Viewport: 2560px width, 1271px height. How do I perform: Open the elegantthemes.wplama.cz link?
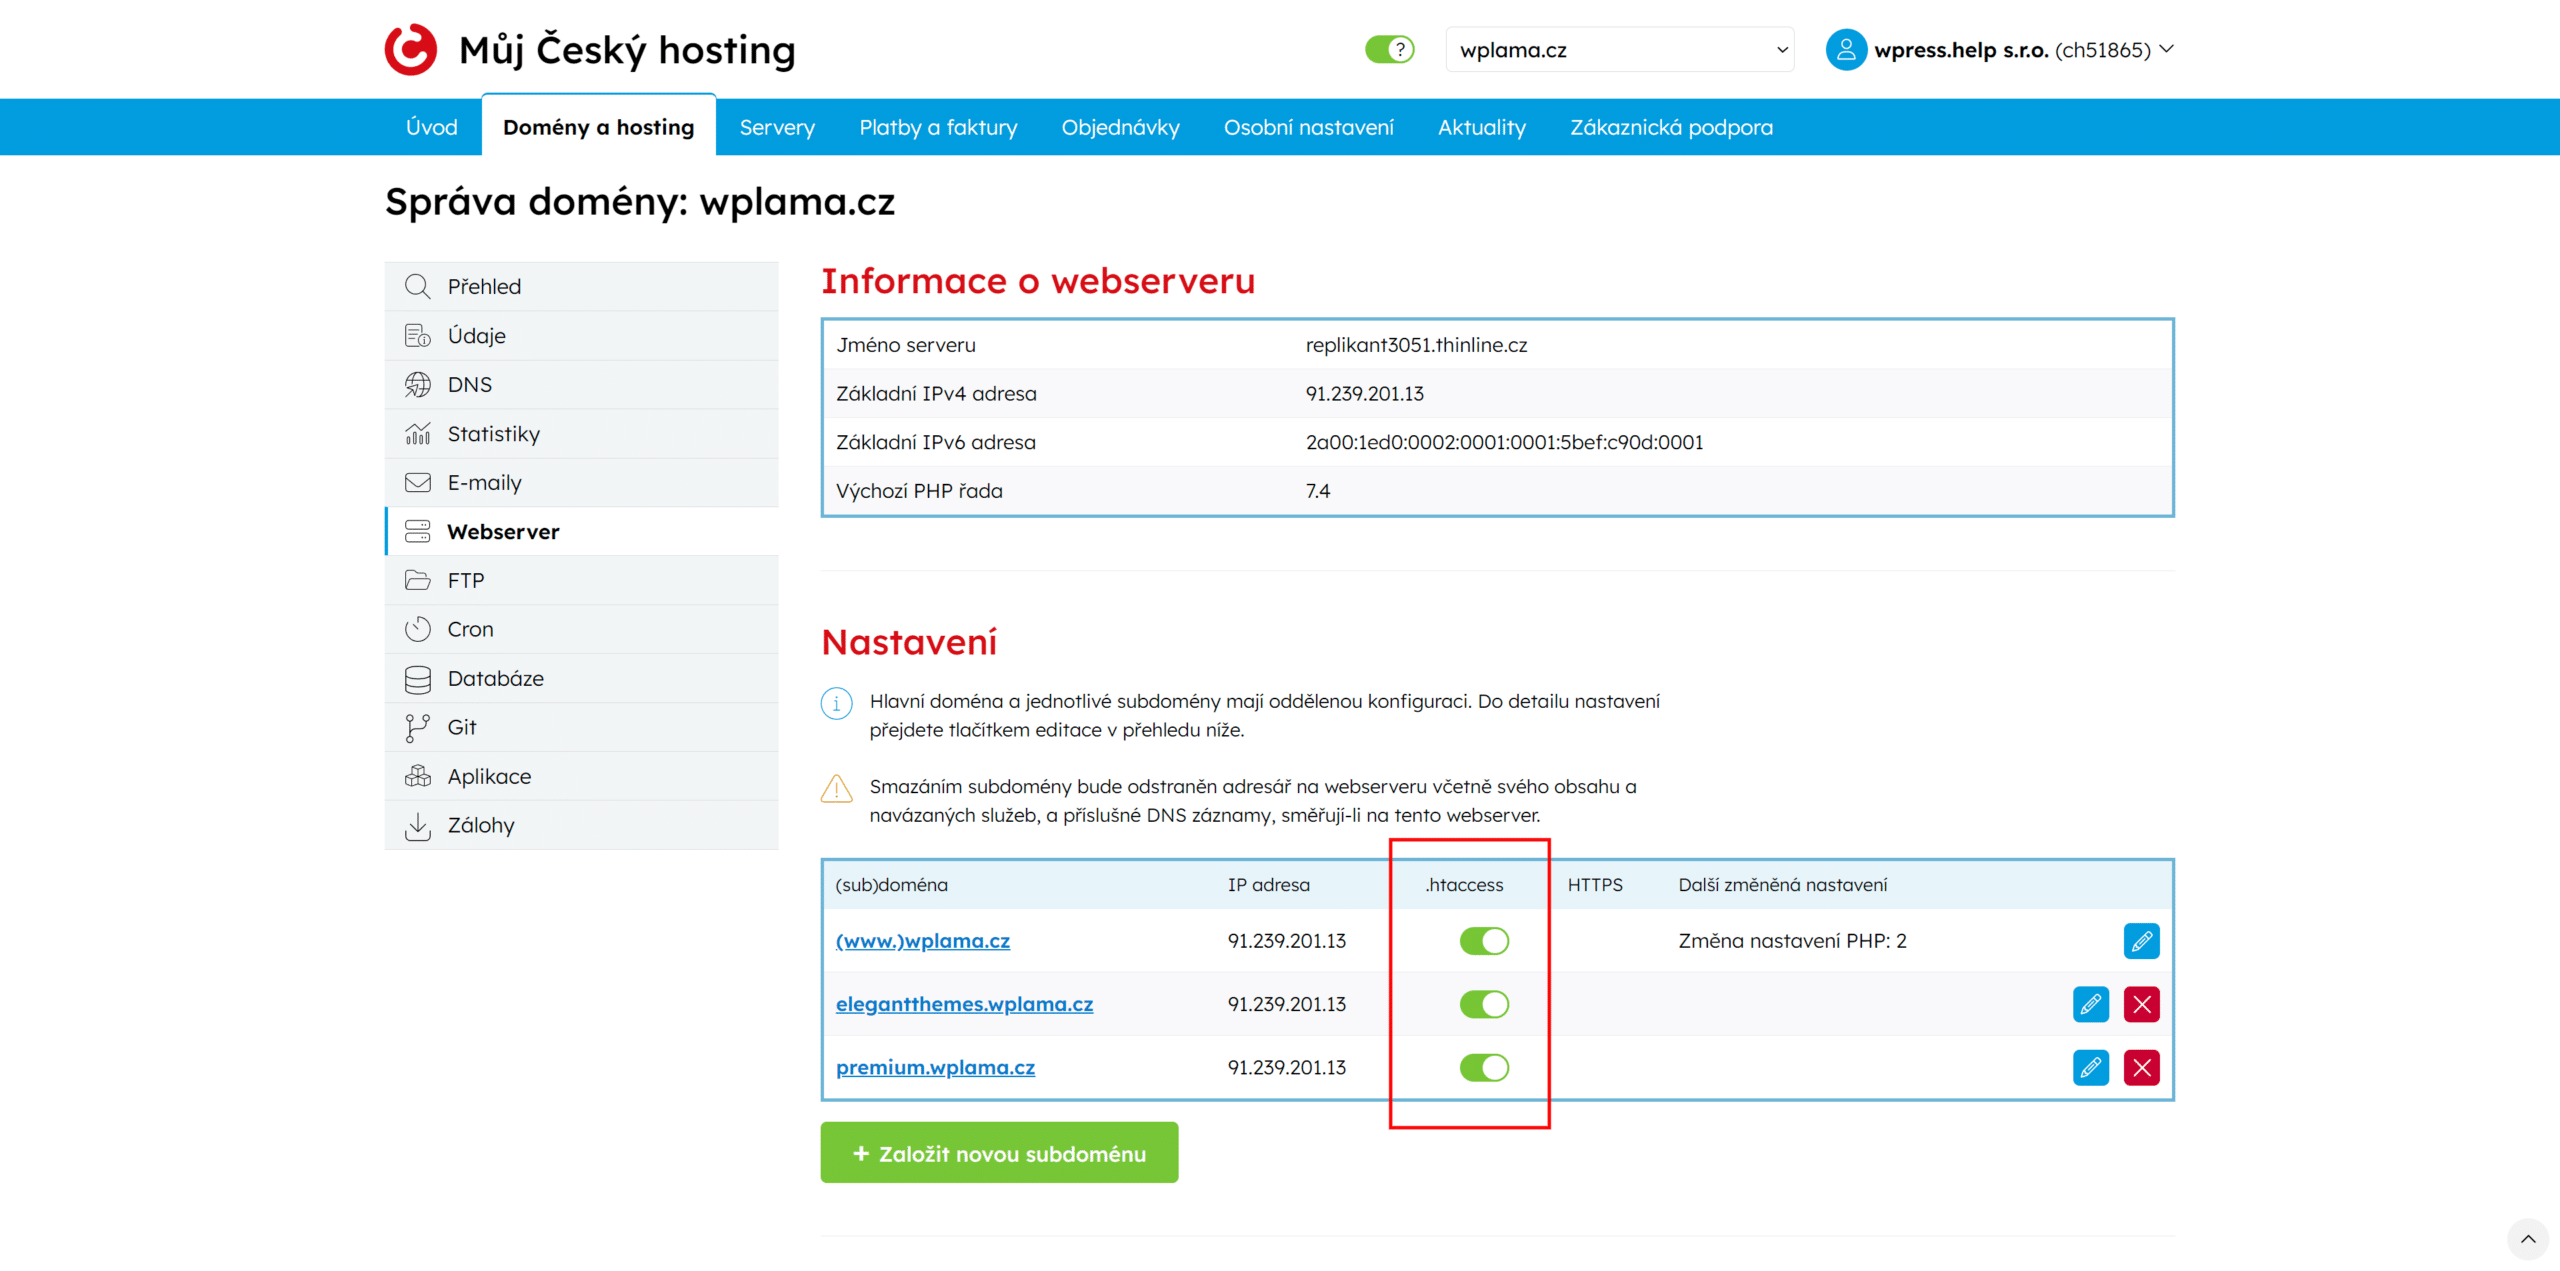964,1004
